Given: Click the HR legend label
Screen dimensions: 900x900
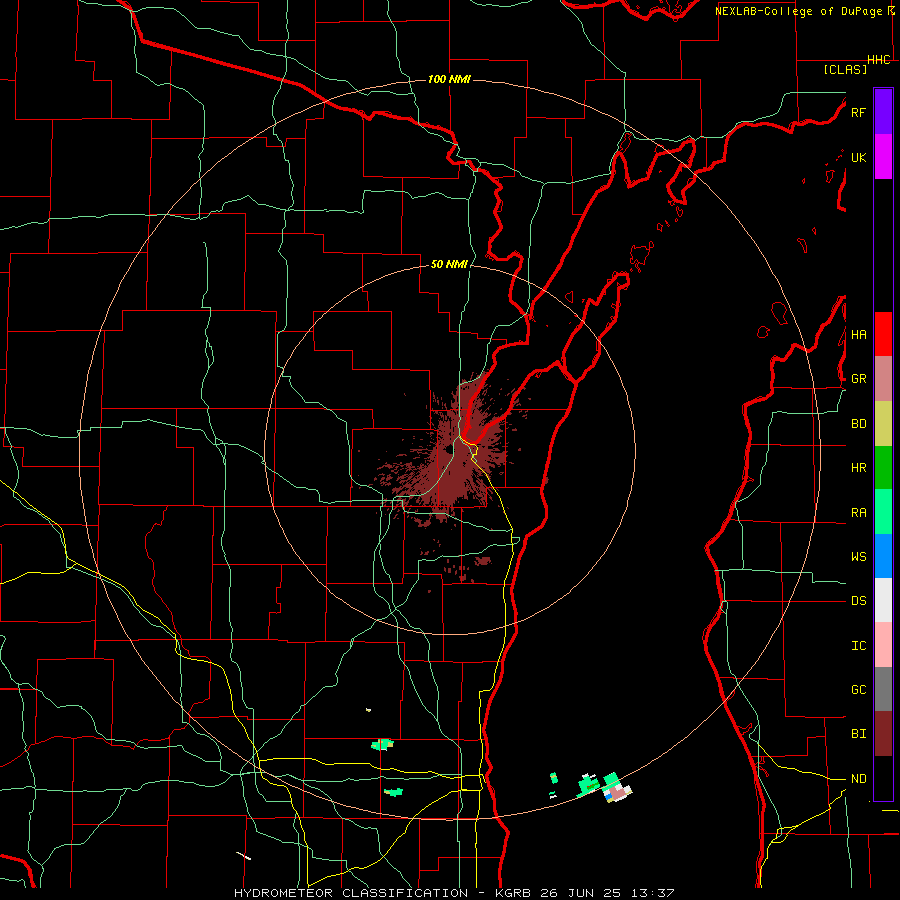Looking at the screenshot, I should click(x=858, y=468).
